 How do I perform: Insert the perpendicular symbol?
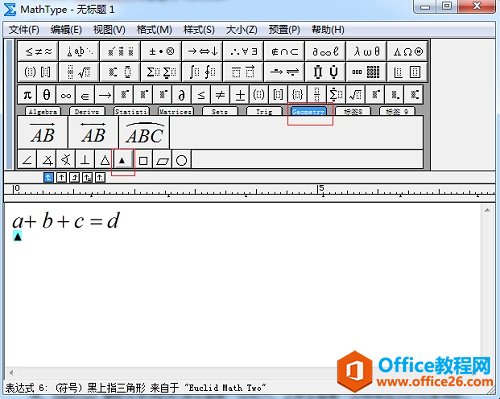(85, 160)
